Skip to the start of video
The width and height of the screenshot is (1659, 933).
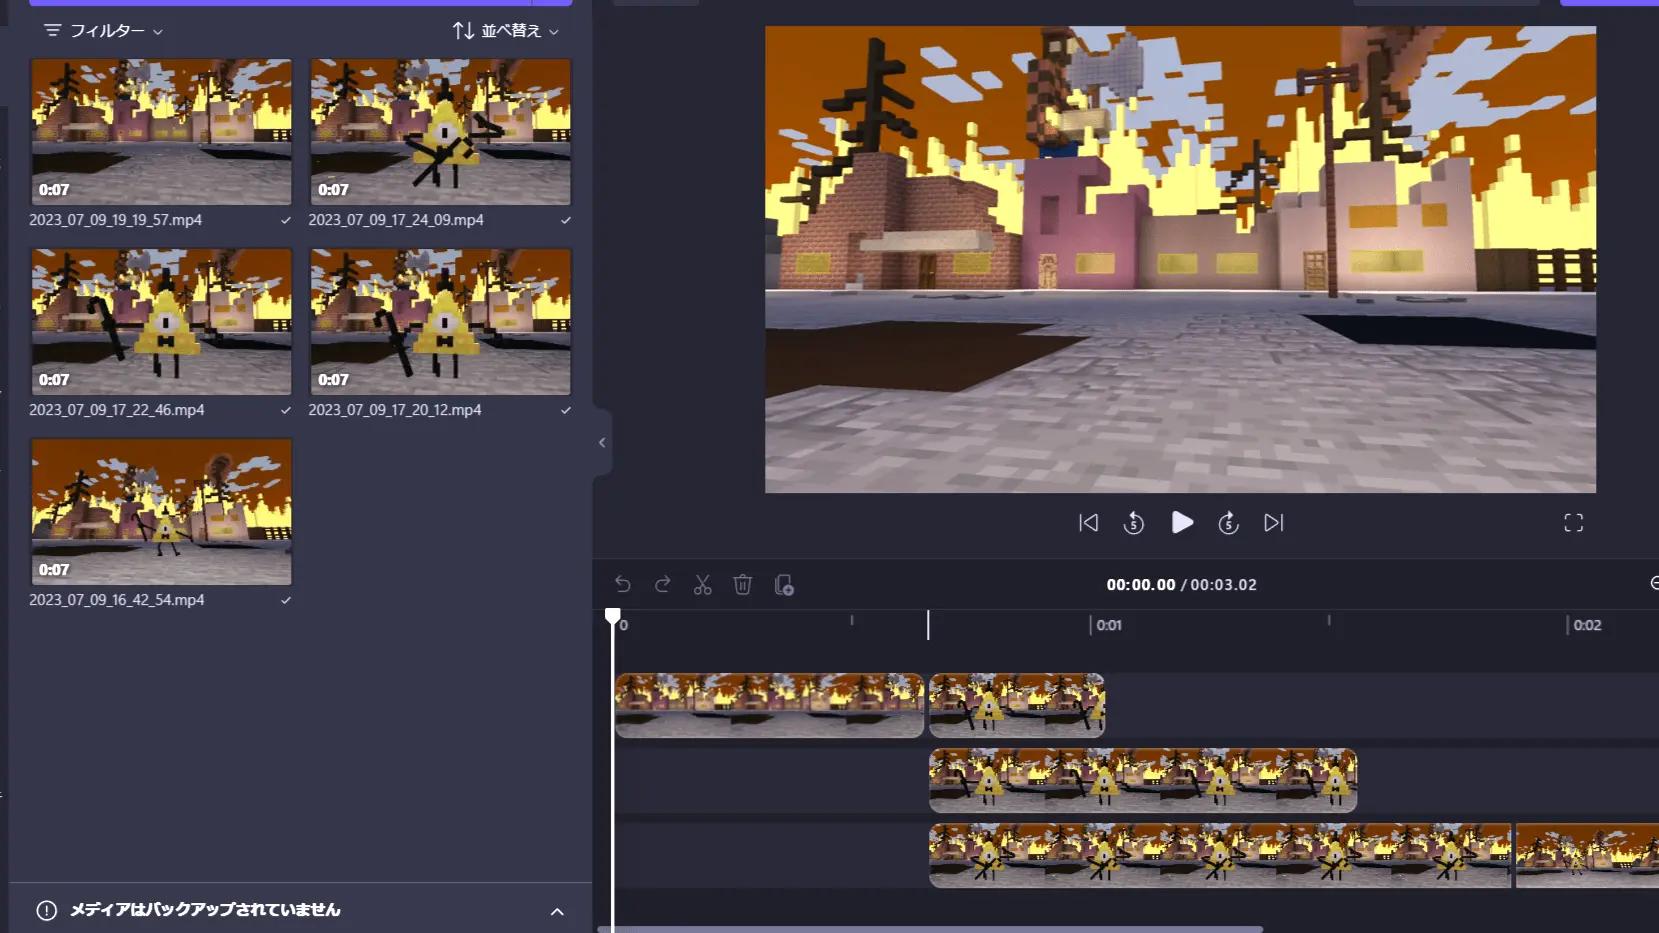pyautogui.click(x=1088, y=523)
